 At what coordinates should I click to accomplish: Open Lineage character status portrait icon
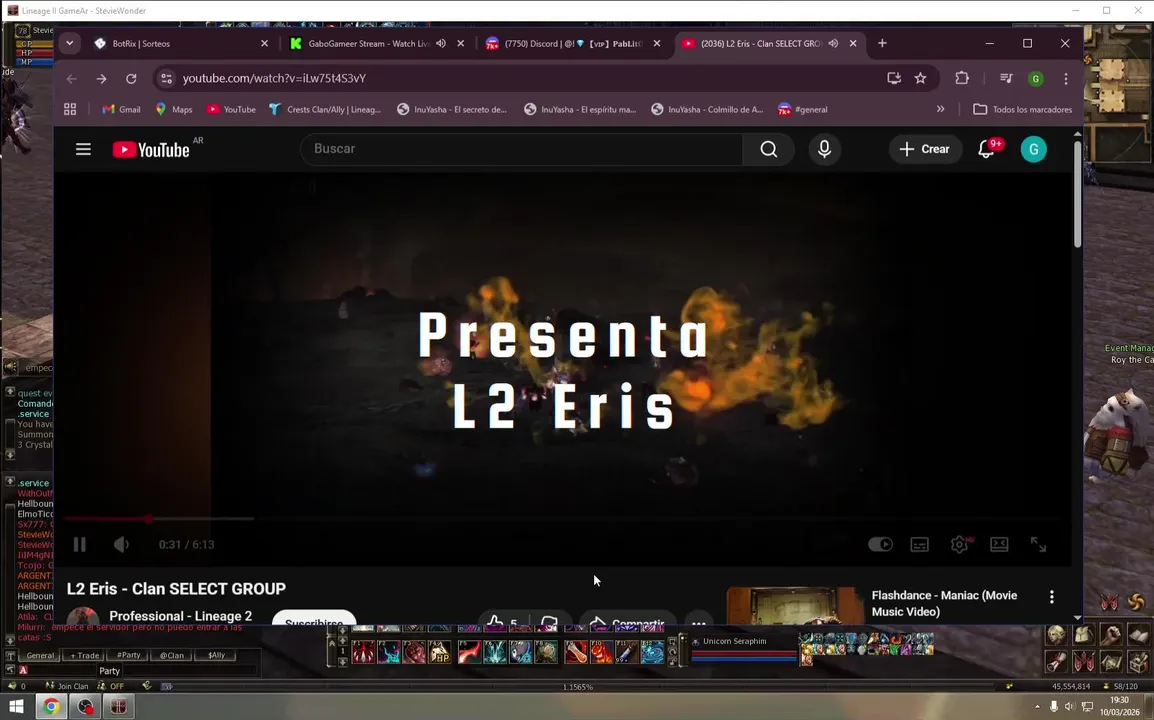click(x=1056, y=635)
